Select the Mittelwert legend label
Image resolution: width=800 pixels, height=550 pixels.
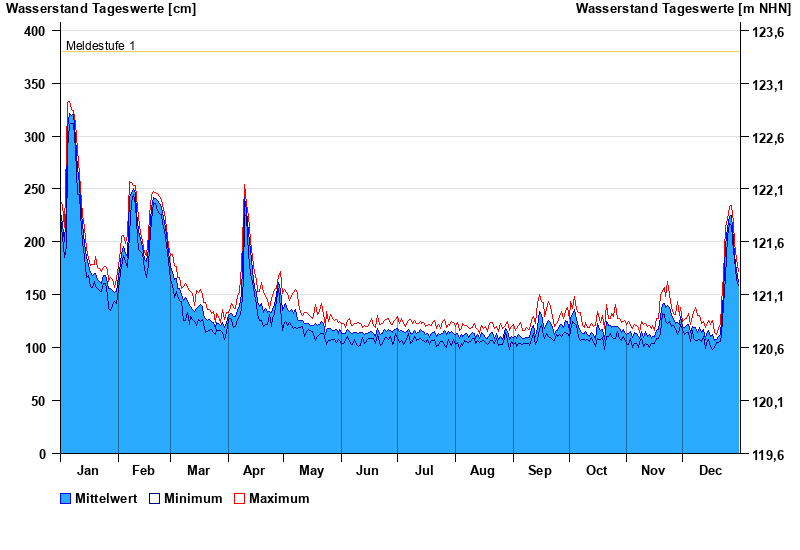107,499
